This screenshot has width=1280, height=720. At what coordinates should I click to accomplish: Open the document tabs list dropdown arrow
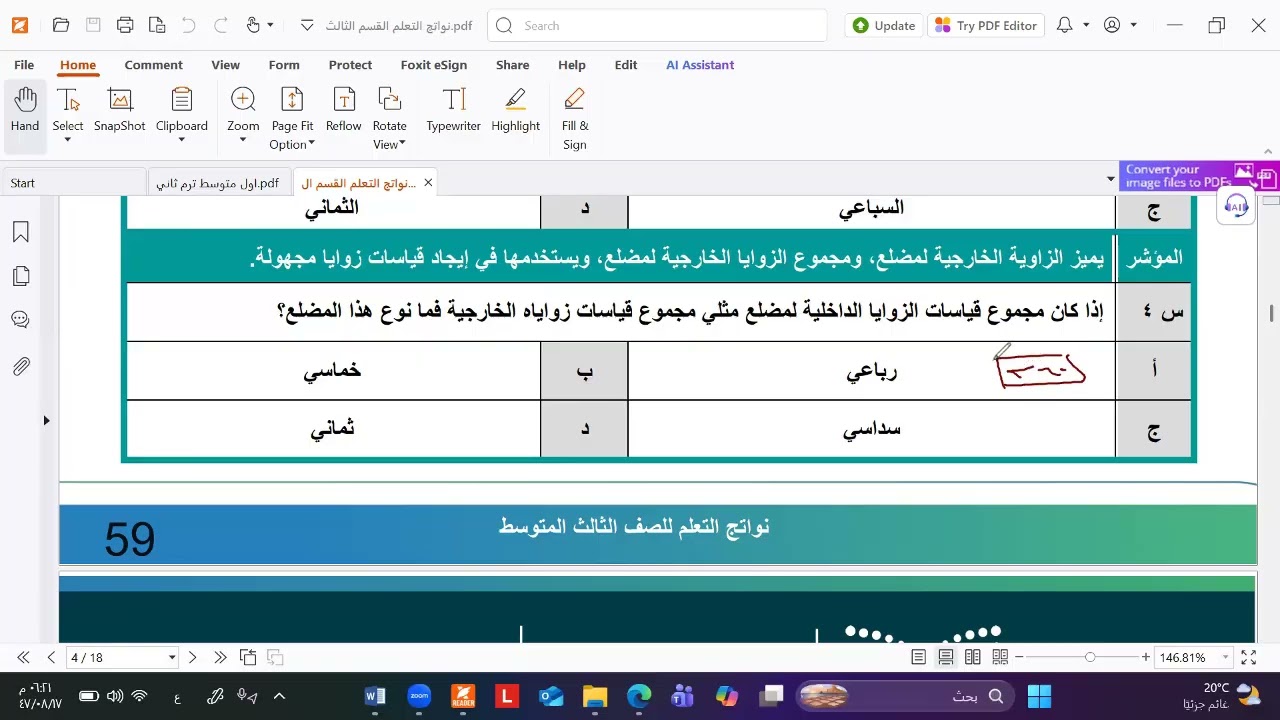(1110, 180)
